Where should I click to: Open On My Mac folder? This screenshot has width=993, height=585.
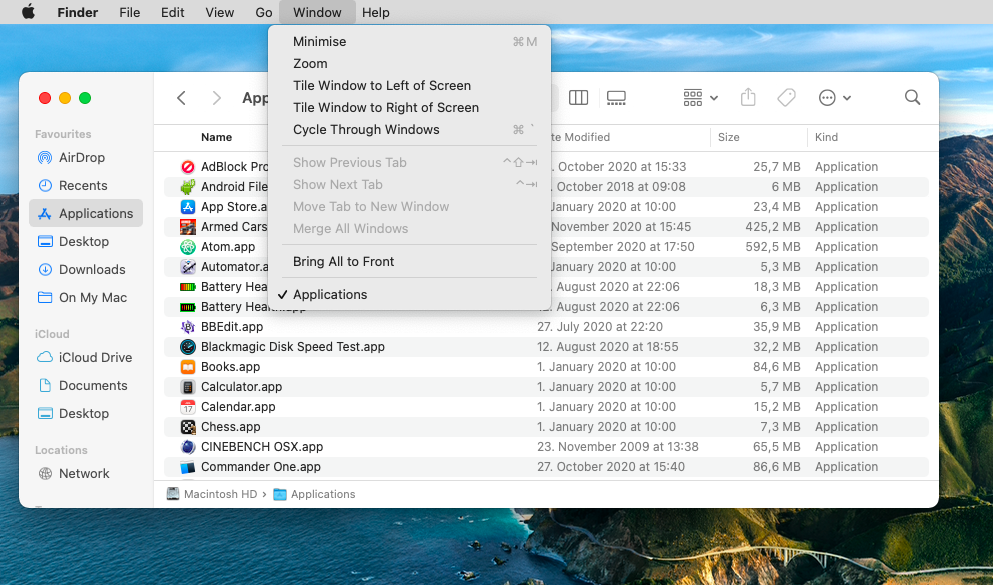point(85,298)
